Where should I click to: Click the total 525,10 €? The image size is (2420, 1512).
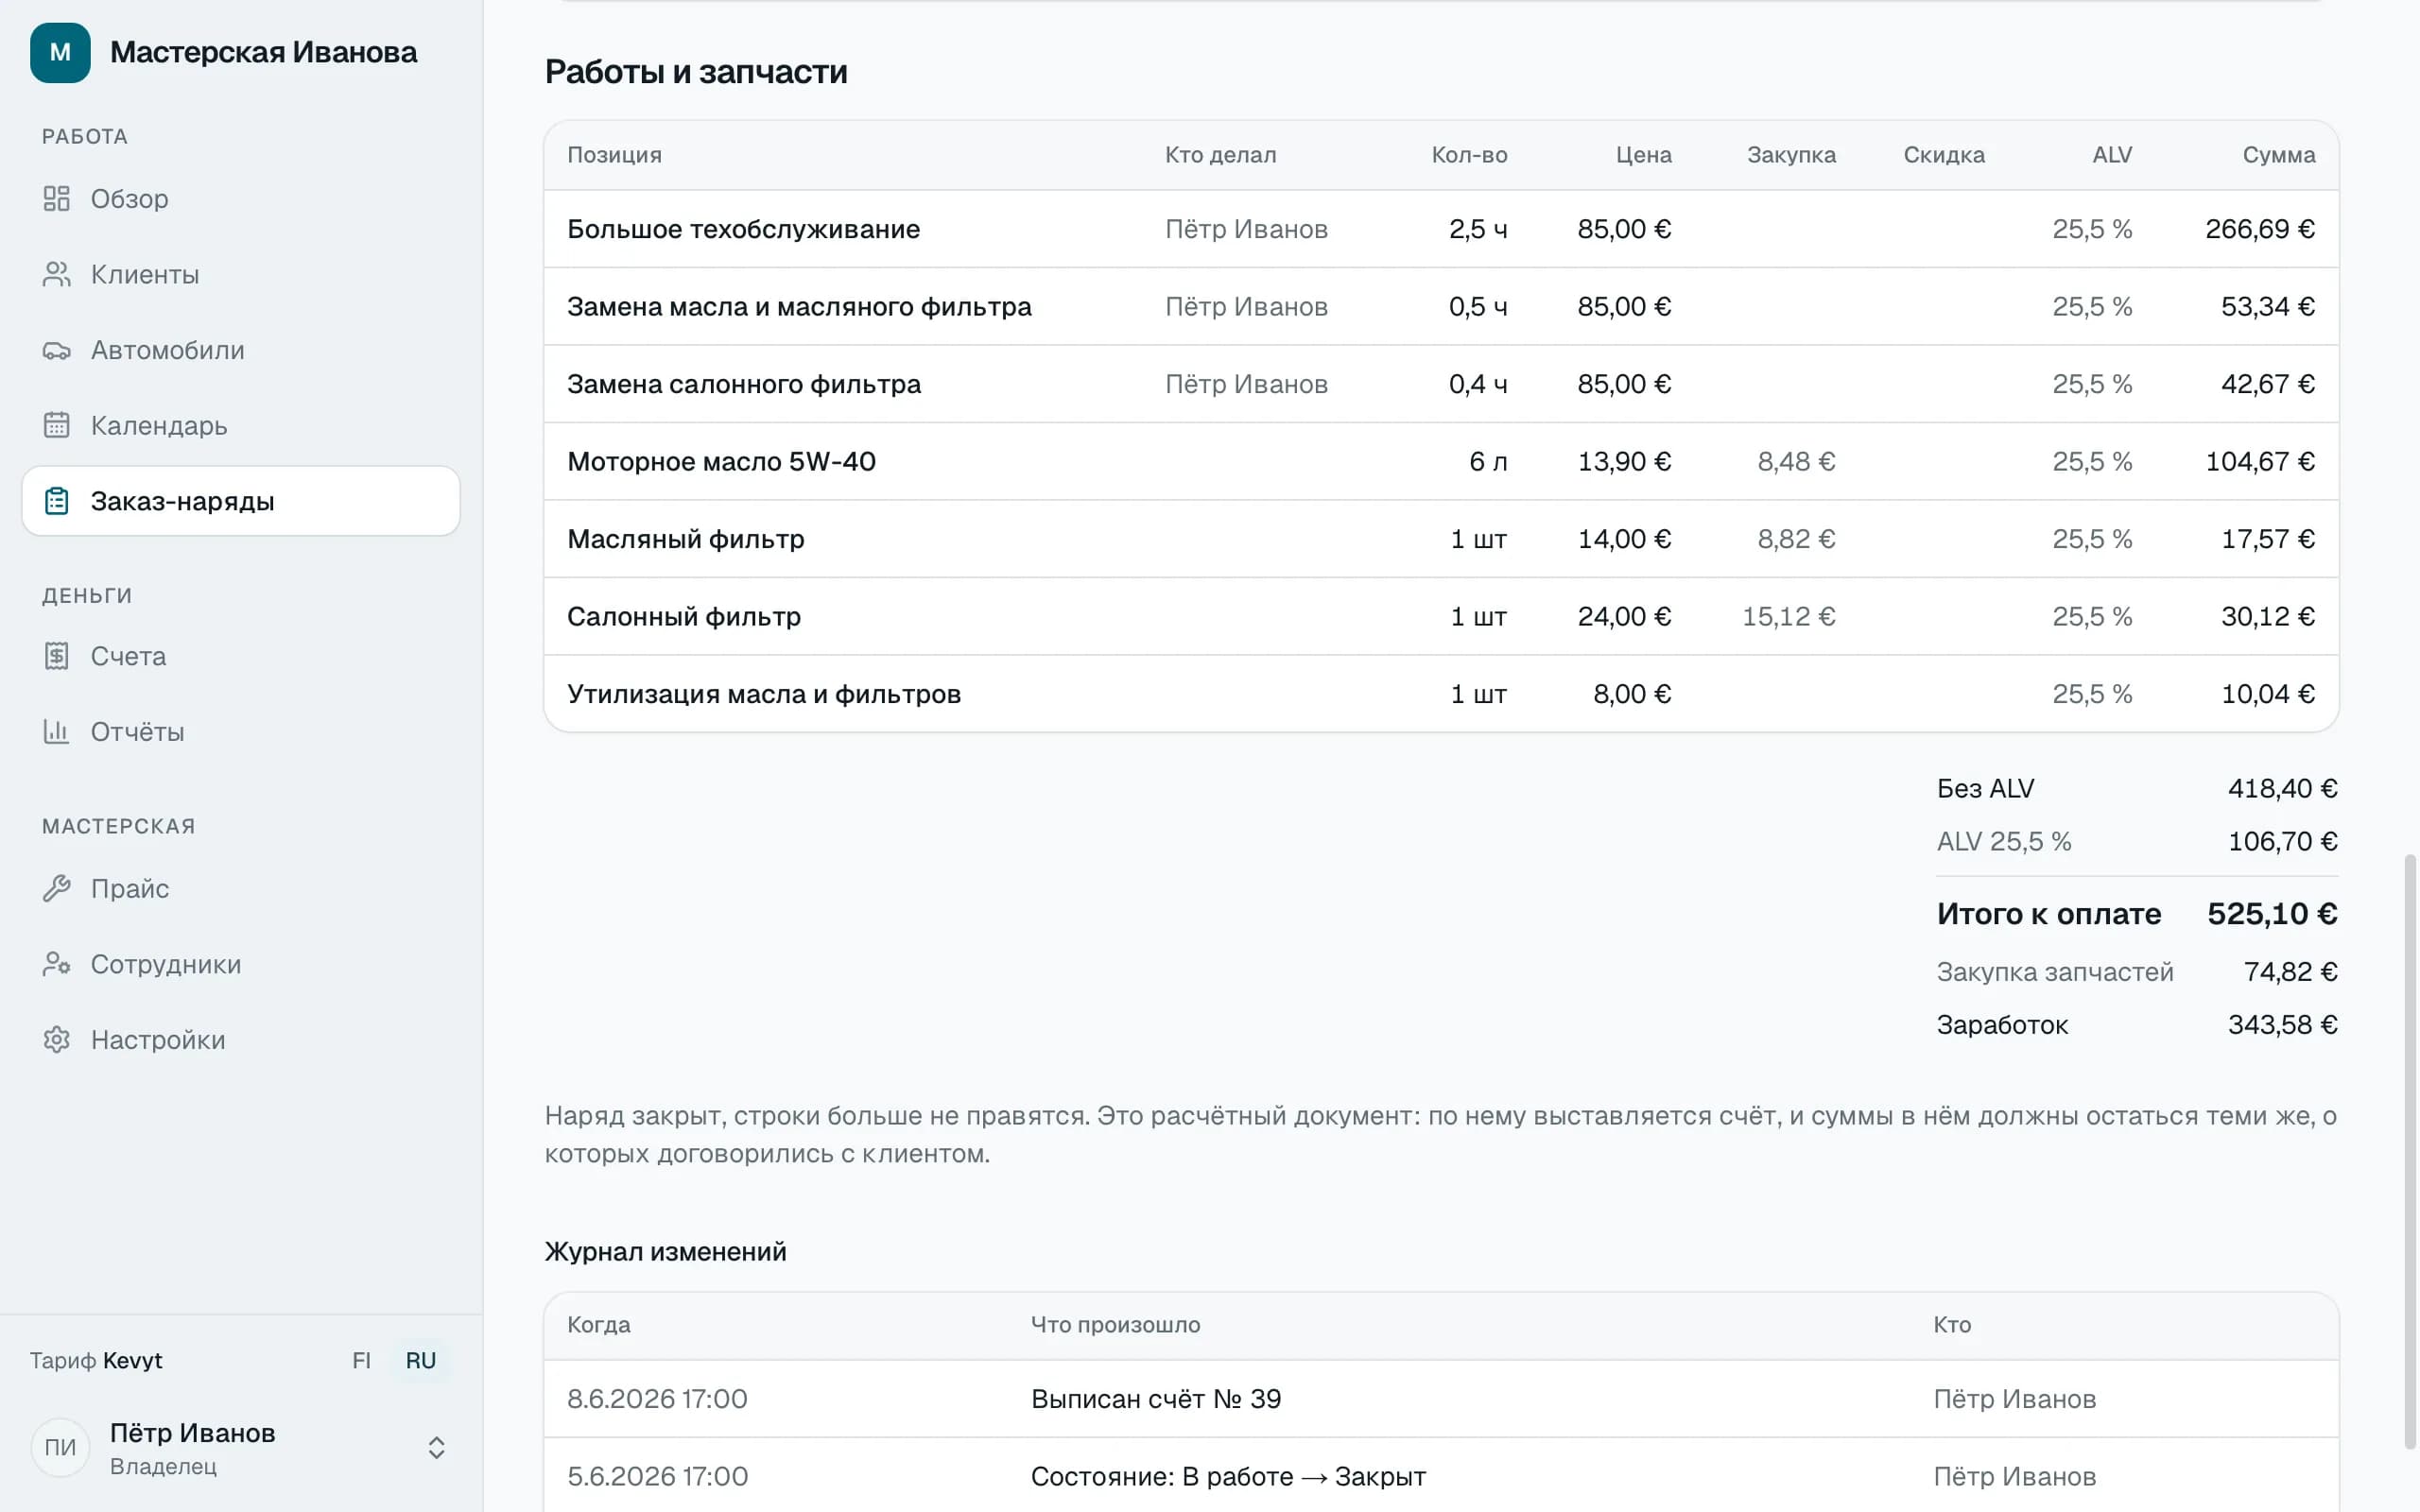(2272, 913)
